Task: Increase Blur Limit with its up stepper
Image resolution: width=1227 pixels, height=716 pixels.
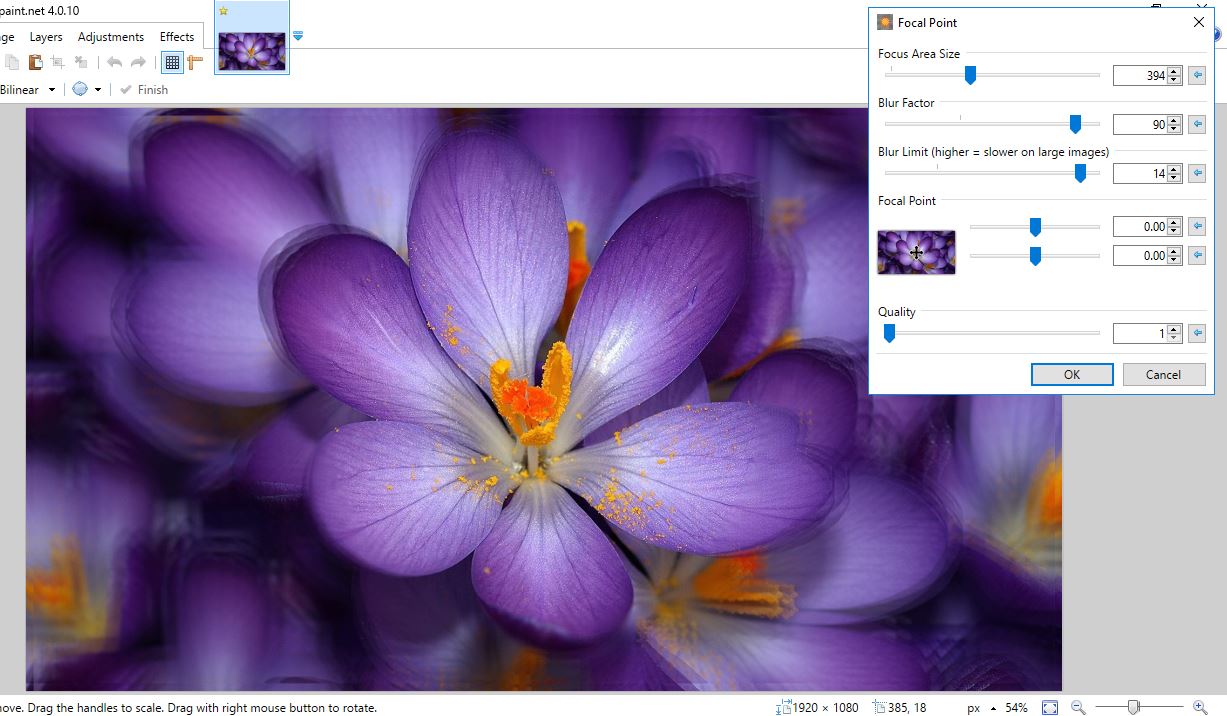Action: tap(1172, 168)
